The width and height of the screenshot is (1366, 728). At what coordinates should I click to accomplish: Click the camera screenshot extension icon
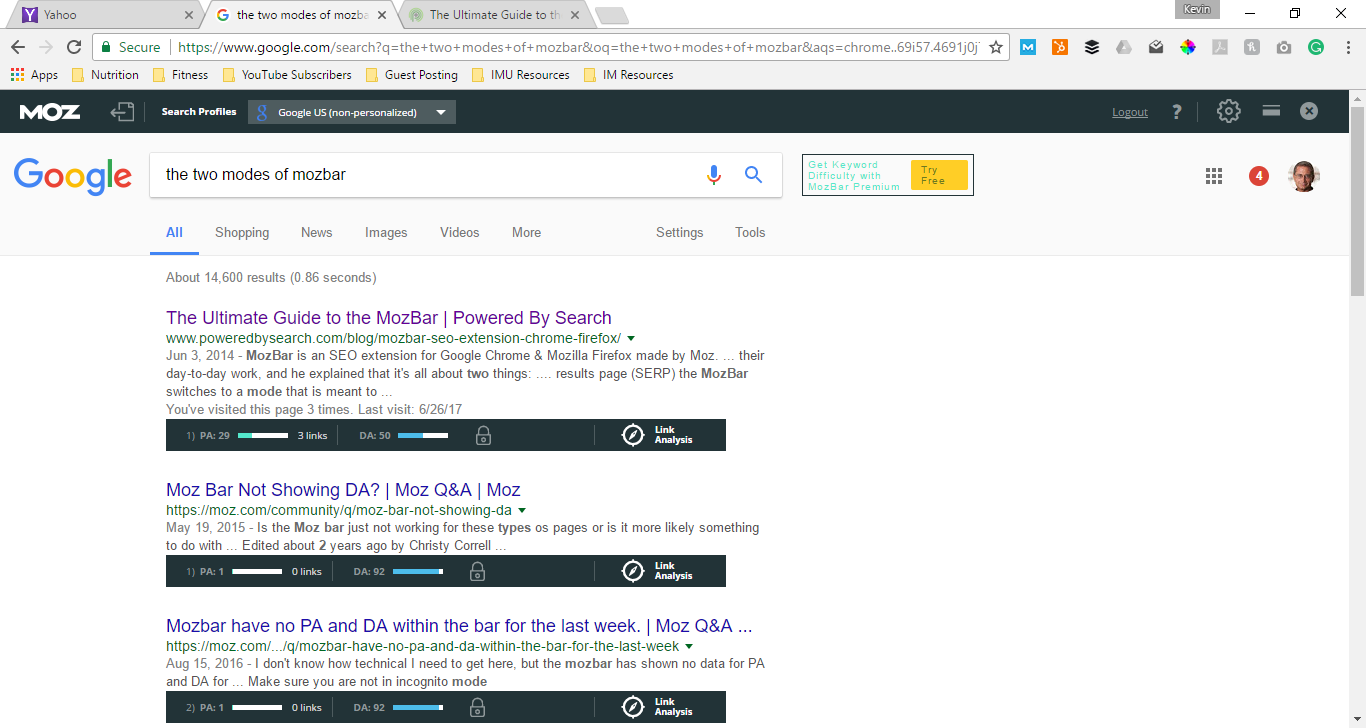tap(1284, 47)
